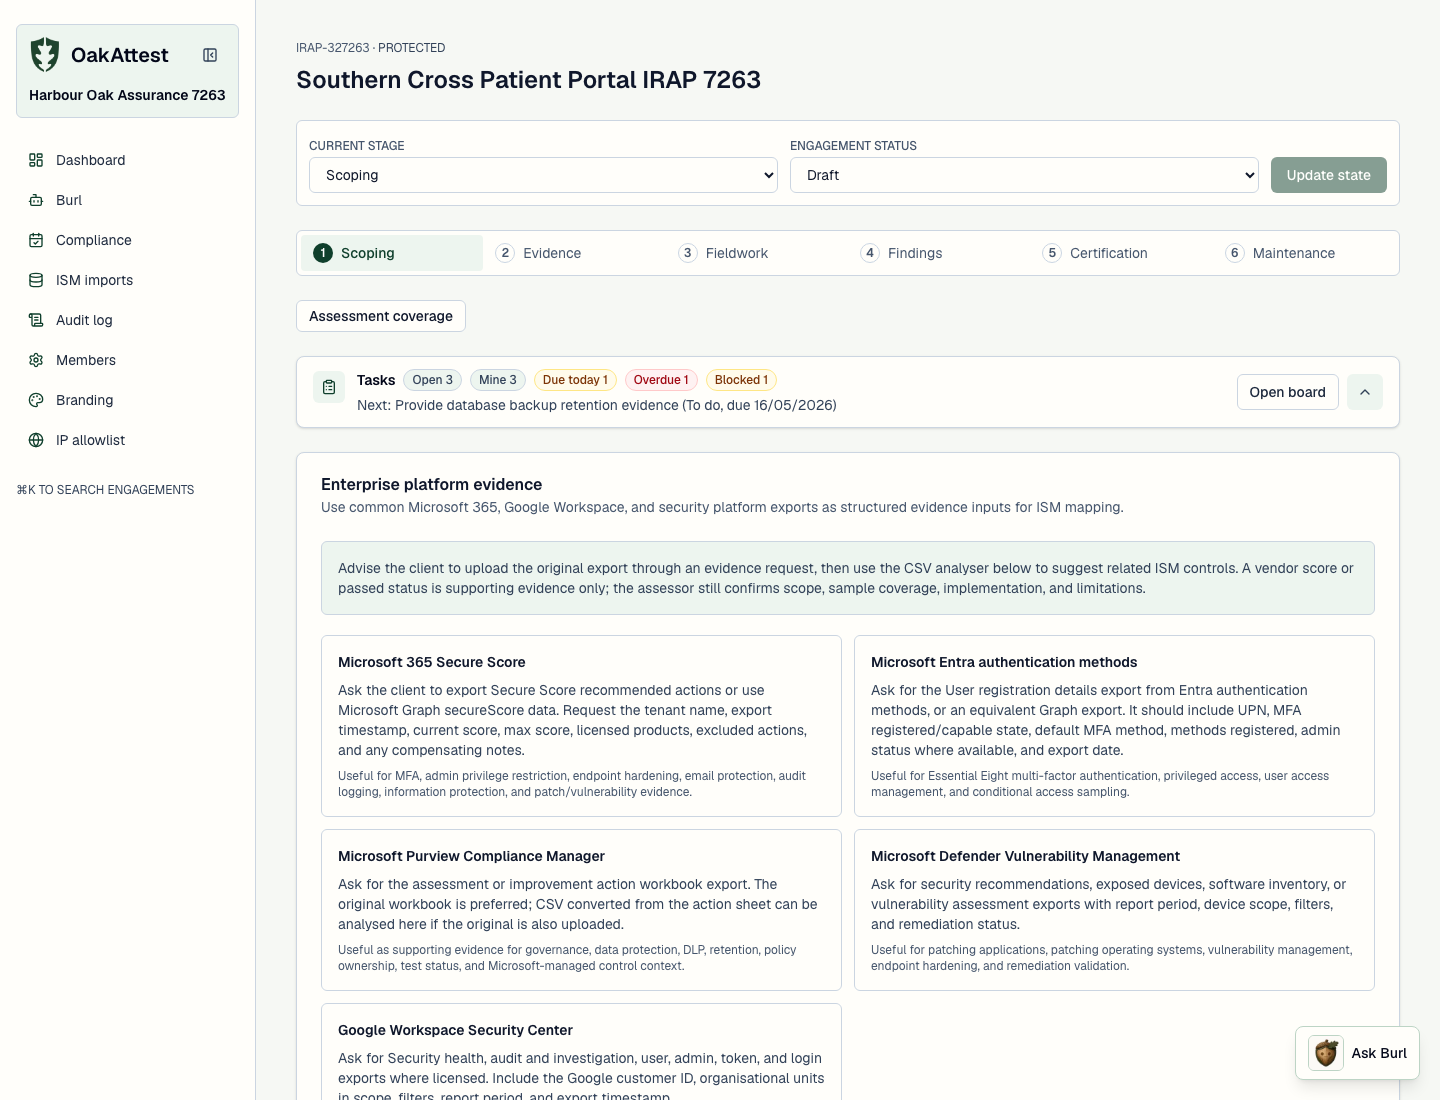The width and height of the screenshot is (1440, 1100).
Task: Click the Microsoft Defender Vulnerability Management card
Action: coord(1114,910)
